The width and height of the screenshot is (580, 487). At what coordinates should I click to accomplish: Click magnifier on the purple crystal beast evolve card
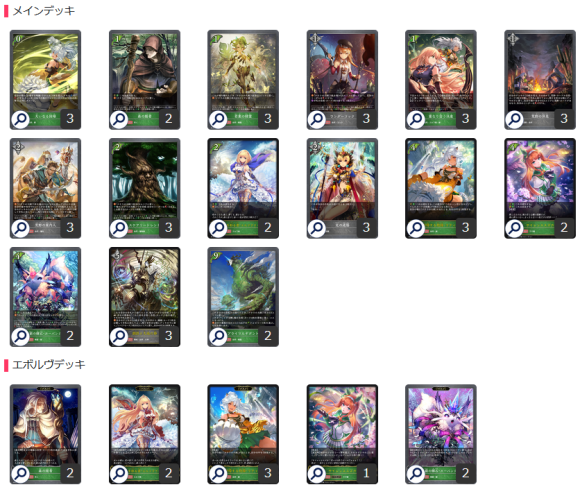coord(416,474)
